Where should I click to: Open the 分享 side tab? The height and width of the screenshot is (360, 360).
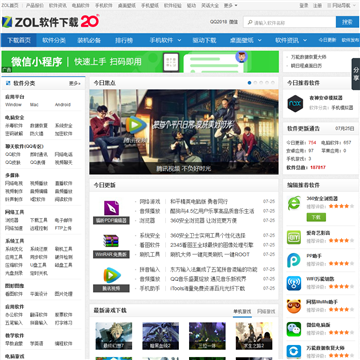pos(356,74)
